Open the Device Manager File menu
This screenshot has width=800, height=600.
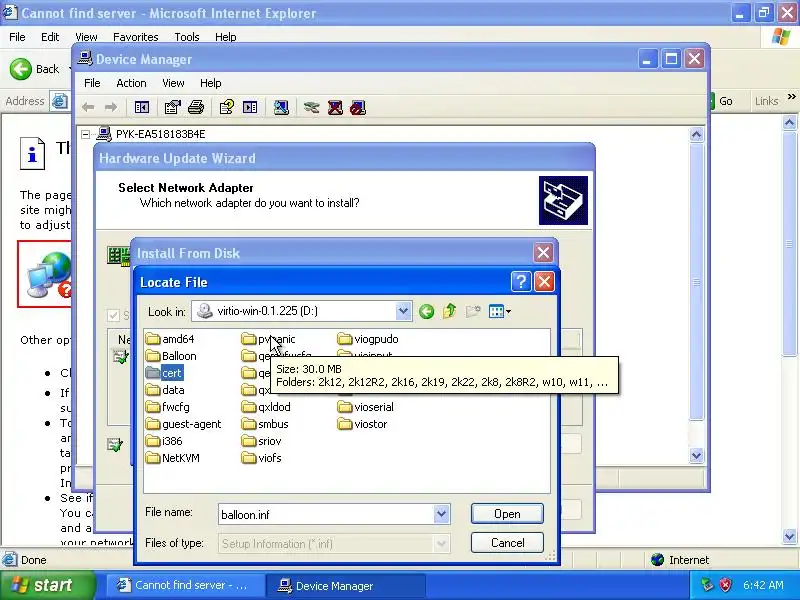[x=92, y=83]
